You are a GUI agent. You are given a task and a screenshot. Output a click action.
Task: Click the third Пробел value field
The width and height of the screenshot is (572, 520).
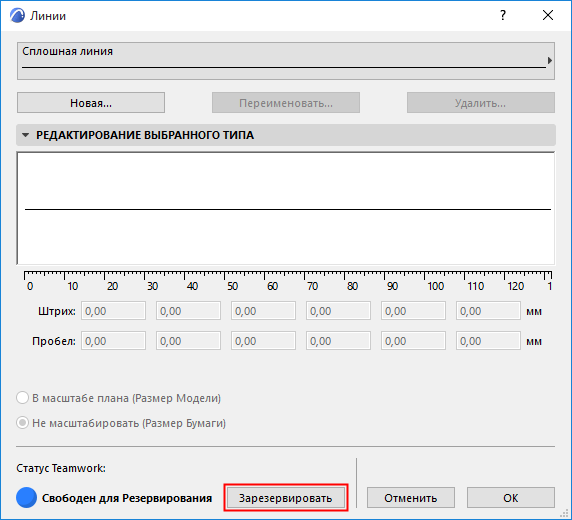263,341
